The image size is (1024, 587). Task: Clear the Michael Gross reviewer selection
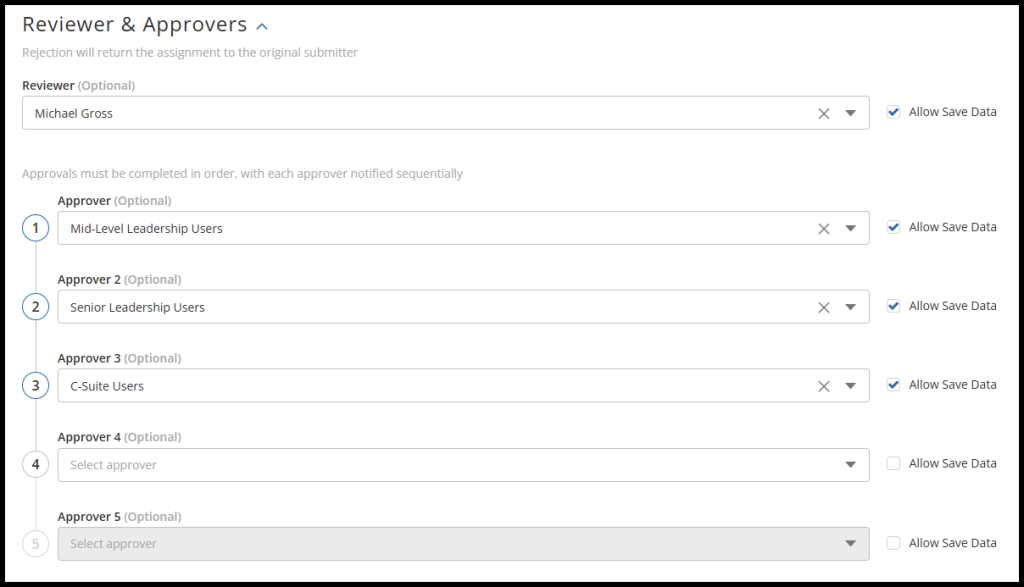[x=824, y=114]
